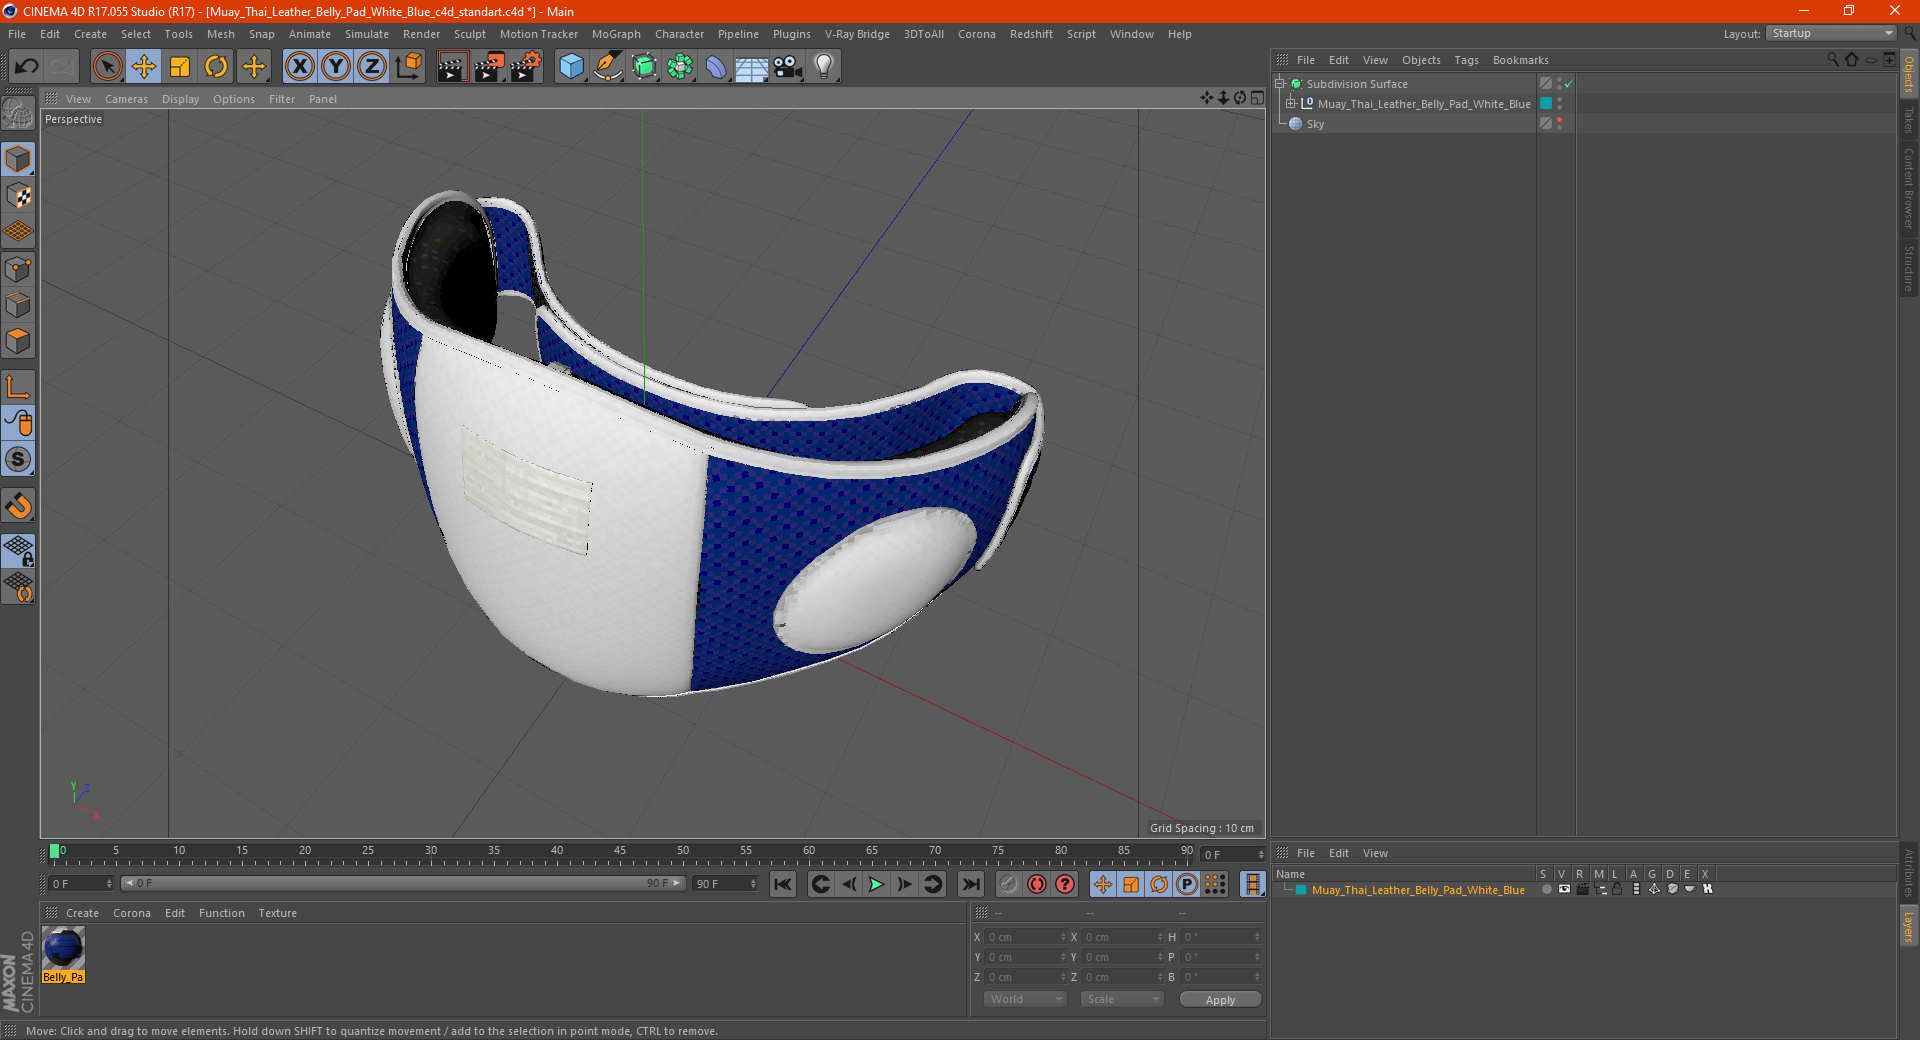1920x1040 pixels.
Task: Add a floor environment object
Action: tap(751, 67)
